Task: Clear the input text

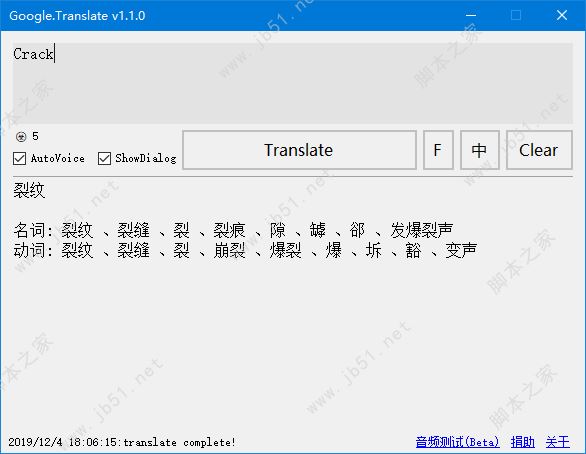Action: click(x=539, y=150)
